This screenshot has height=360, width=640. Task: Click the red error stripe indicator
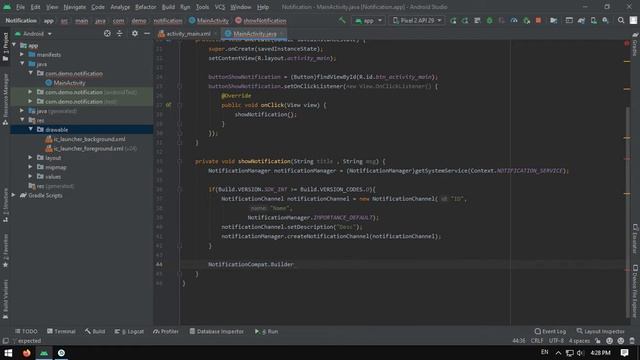click(627, 43)
